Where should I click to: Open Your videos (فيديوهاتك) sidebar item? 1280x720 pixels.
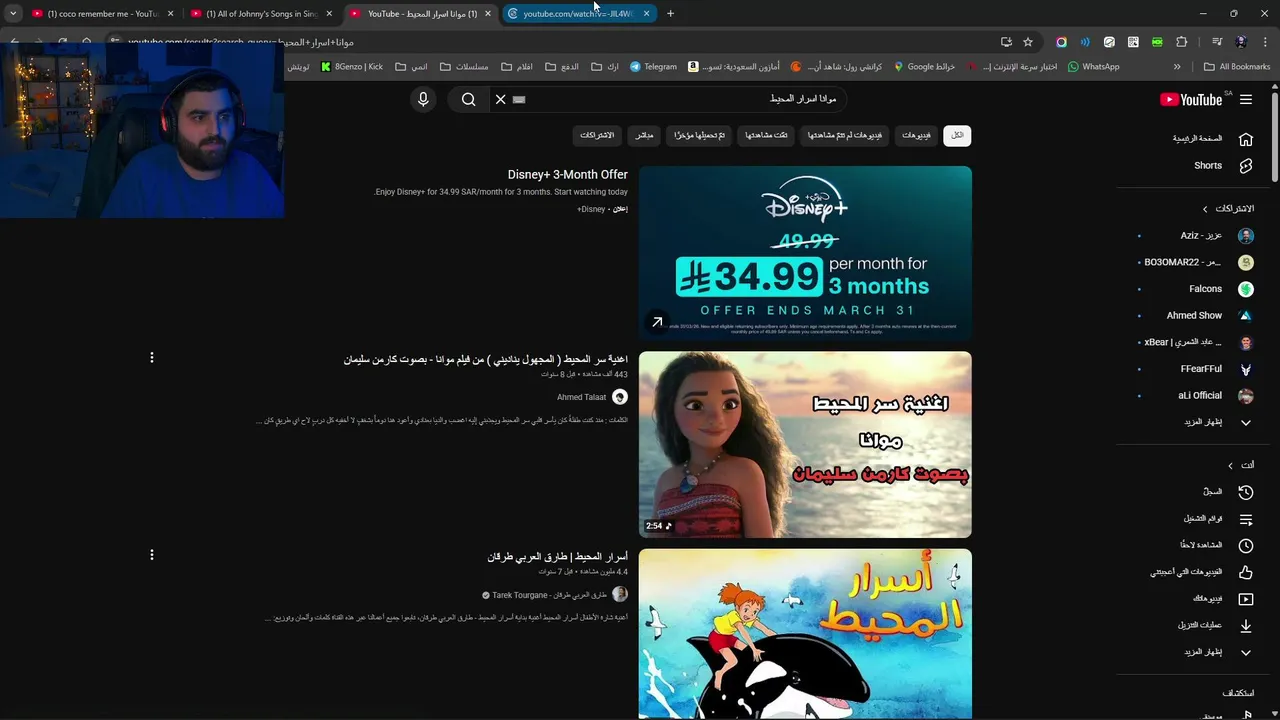coord(1222,599)
